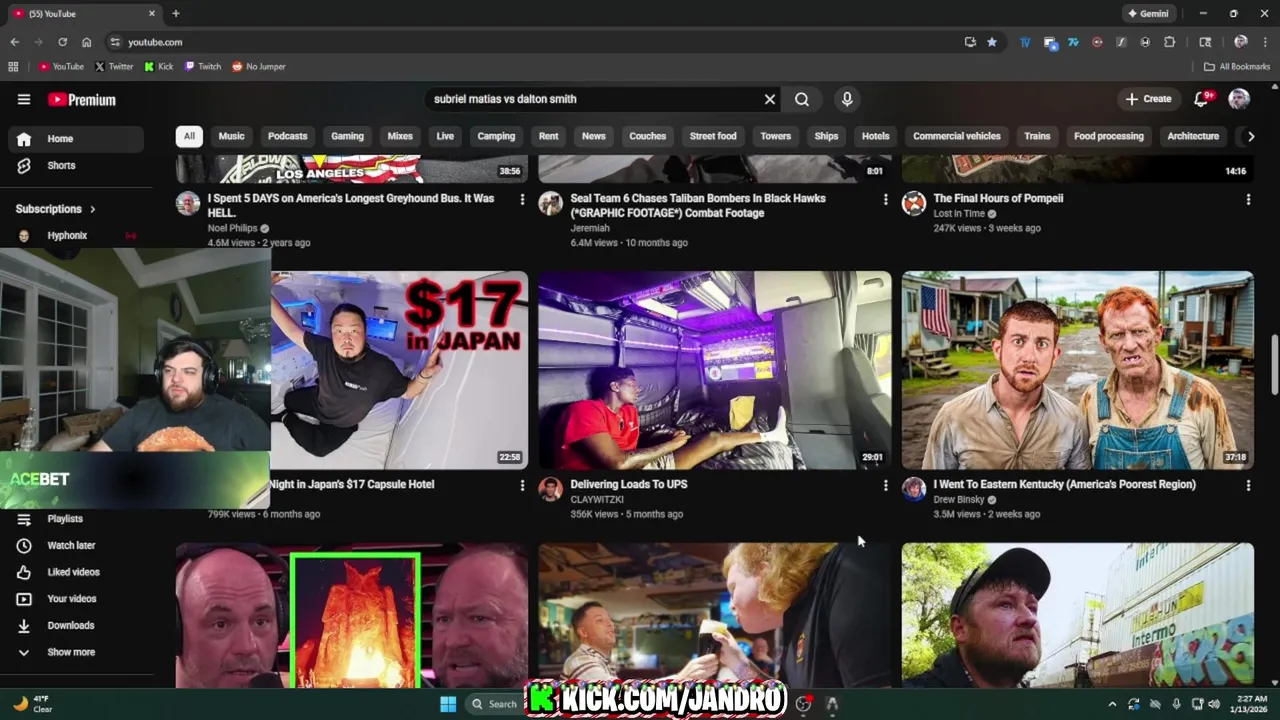The image size is (1280, 720).
Task: Open the CLAYWITZKI channel link
Action: coord(597,499)
